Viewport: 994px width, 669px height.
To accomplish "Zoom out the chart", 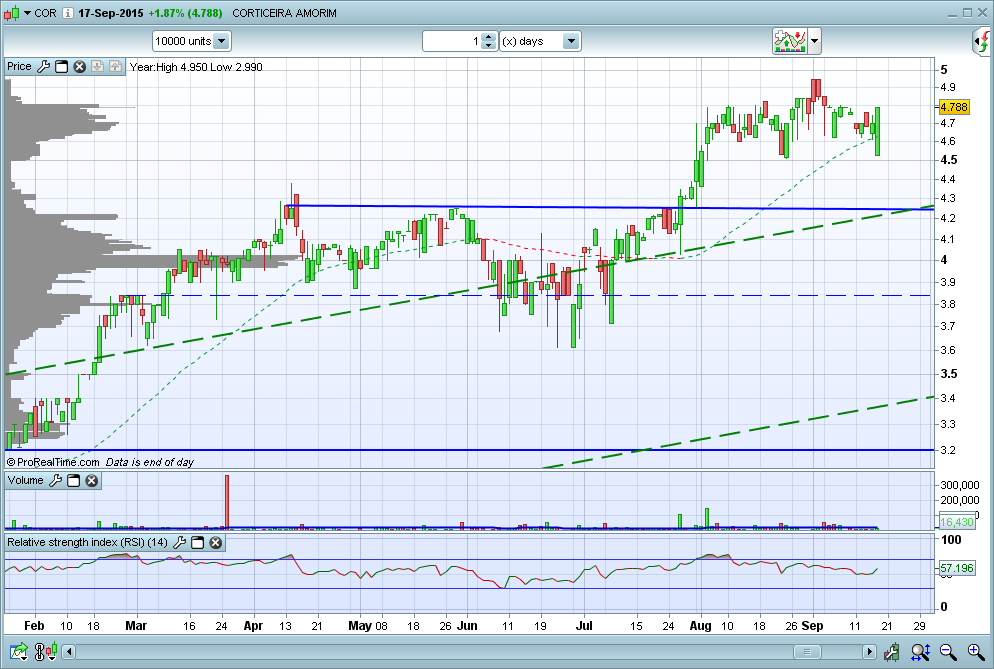I will pyautogui.click(x=948, y=652).
